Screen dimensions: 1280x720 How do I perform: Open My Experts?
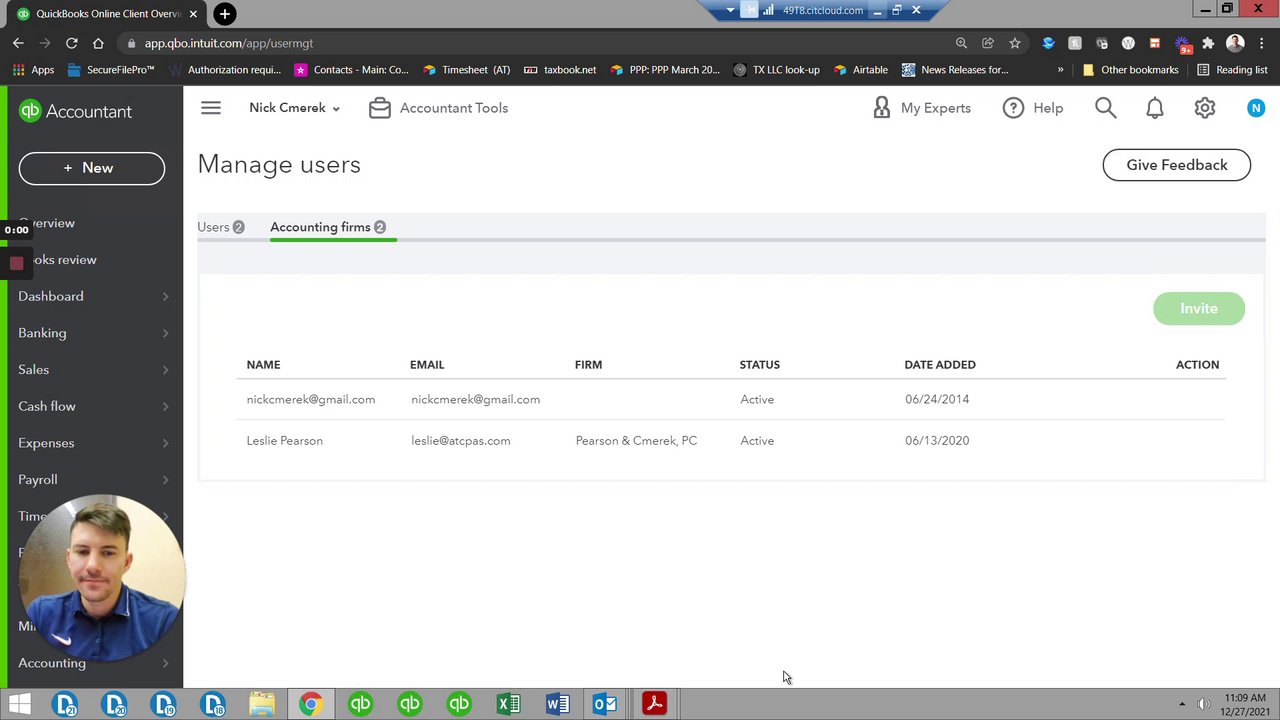922,108
